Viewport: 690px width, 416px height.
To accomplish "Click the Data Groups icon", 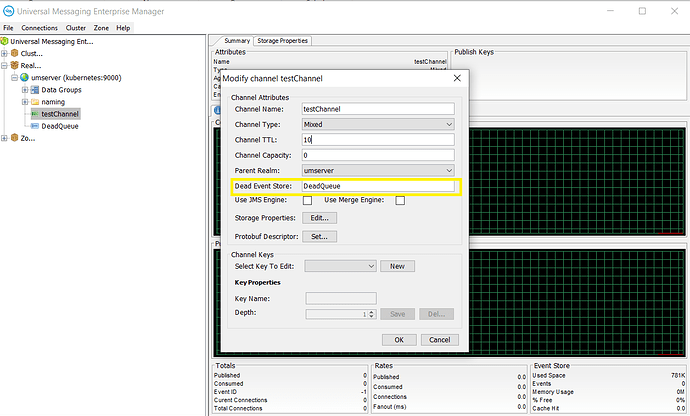I will pyautogui.click(x=35, y=90).
